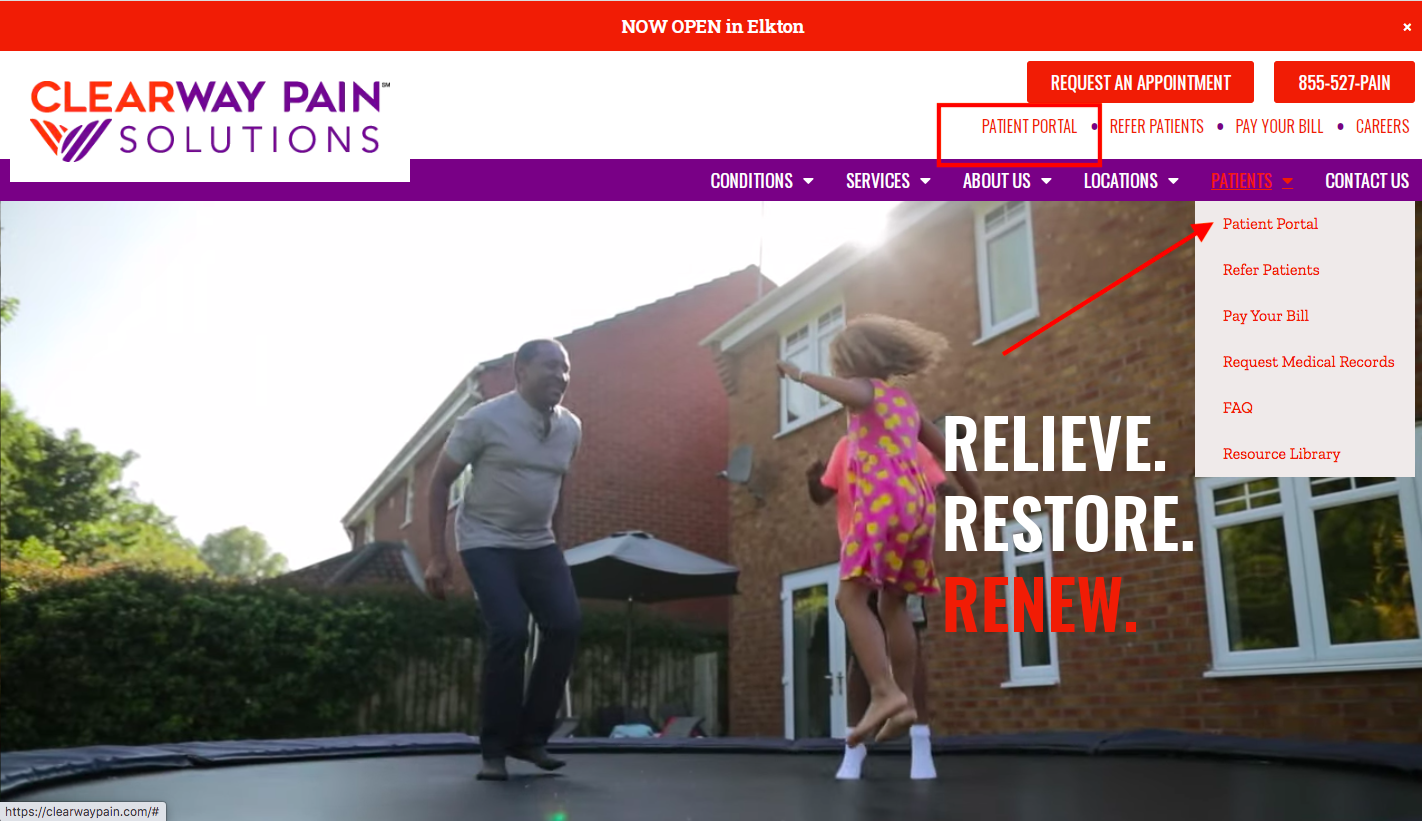
Task: Select Pay Your Bill in dropdown list
Action: pos(1266,316)
